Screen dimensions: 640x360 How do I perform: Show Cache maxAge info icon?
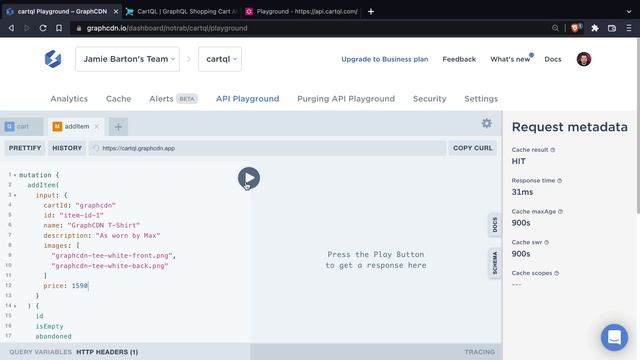560,211
